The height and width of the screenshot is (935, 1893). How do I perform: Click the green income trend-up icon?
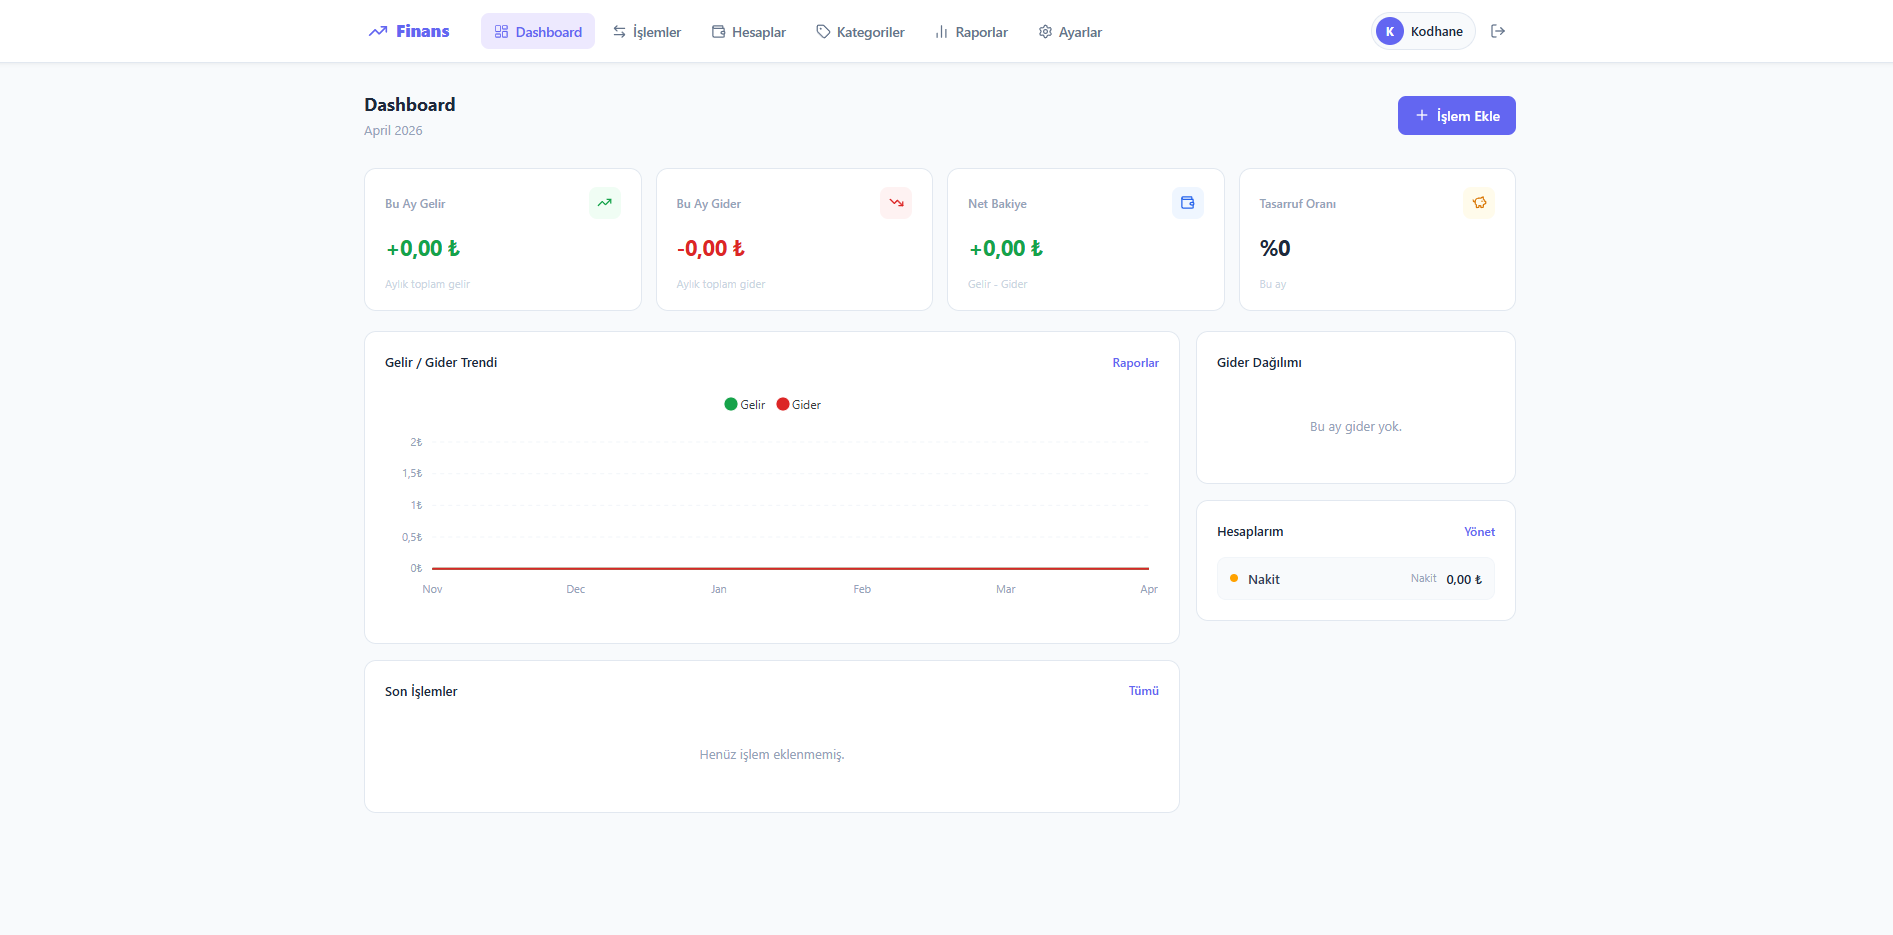[605, 203]
